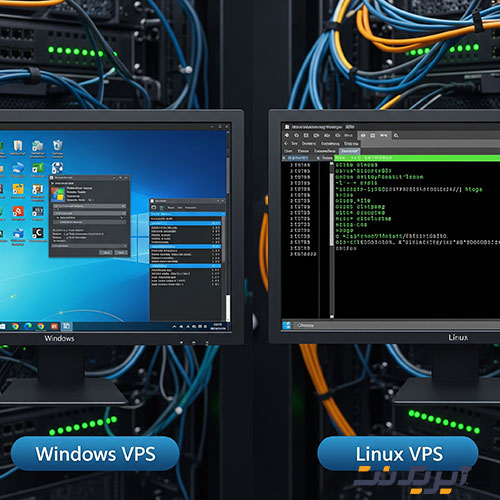Open the second dropdown in the Windows-logo dialog
500x500 pixels.
[89, 213]
